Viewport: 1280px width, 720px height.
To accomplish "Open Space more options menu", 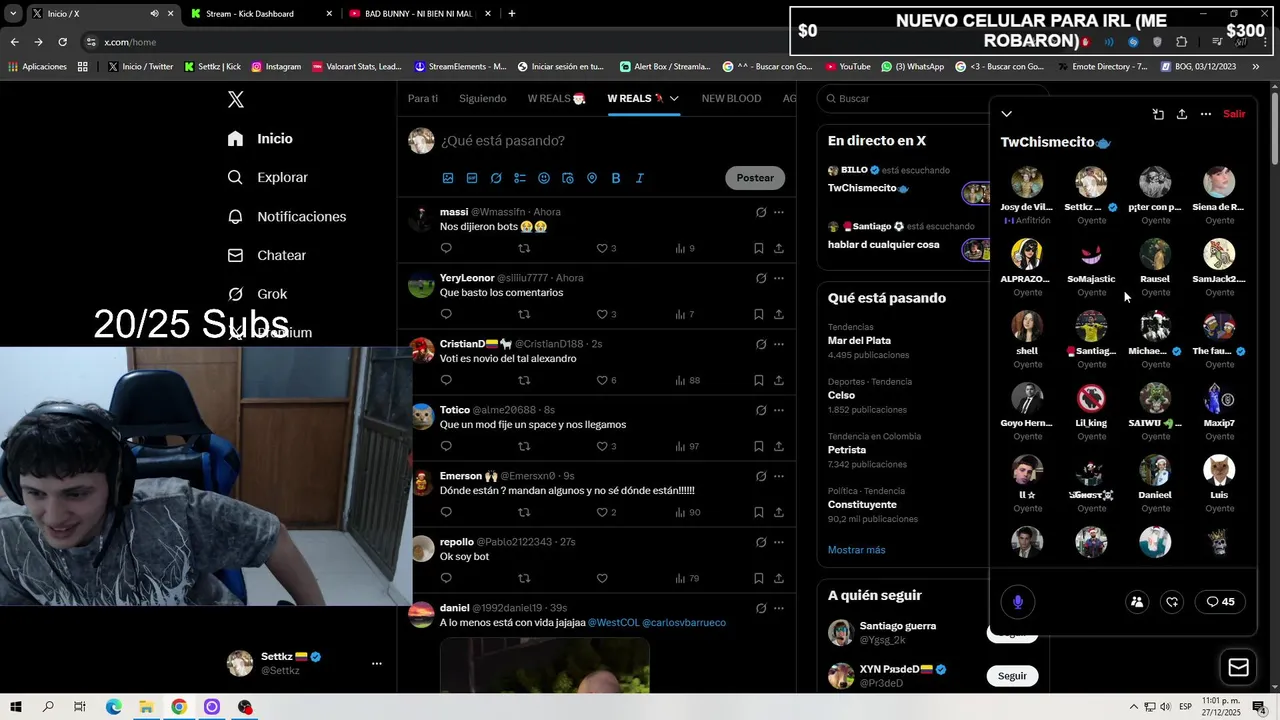I will click(1206, 114).
